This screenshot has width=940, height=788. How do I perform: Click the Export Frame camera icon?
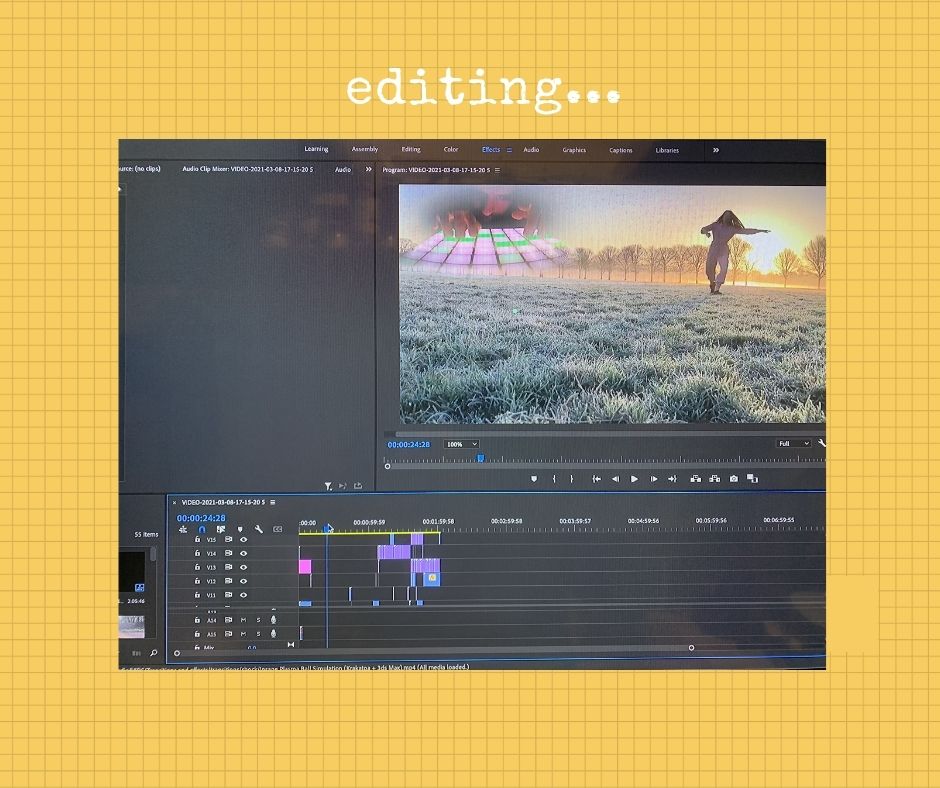pos(733,479)
